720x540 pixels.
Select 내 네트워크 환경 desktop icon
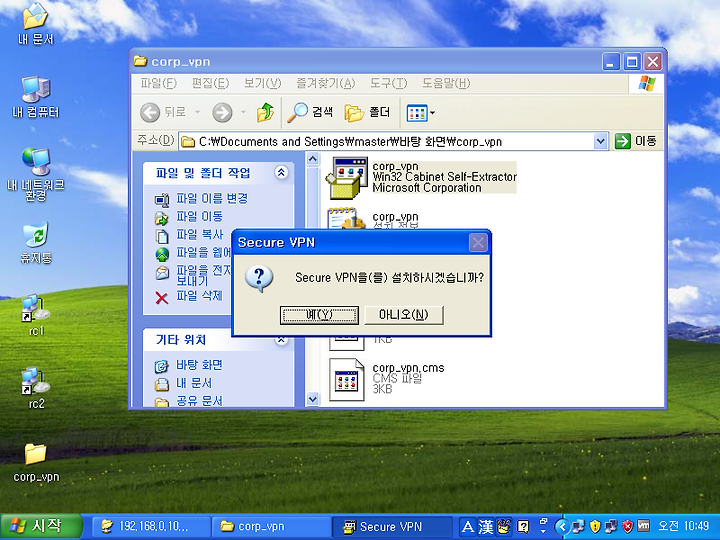(x=36, y=175)
